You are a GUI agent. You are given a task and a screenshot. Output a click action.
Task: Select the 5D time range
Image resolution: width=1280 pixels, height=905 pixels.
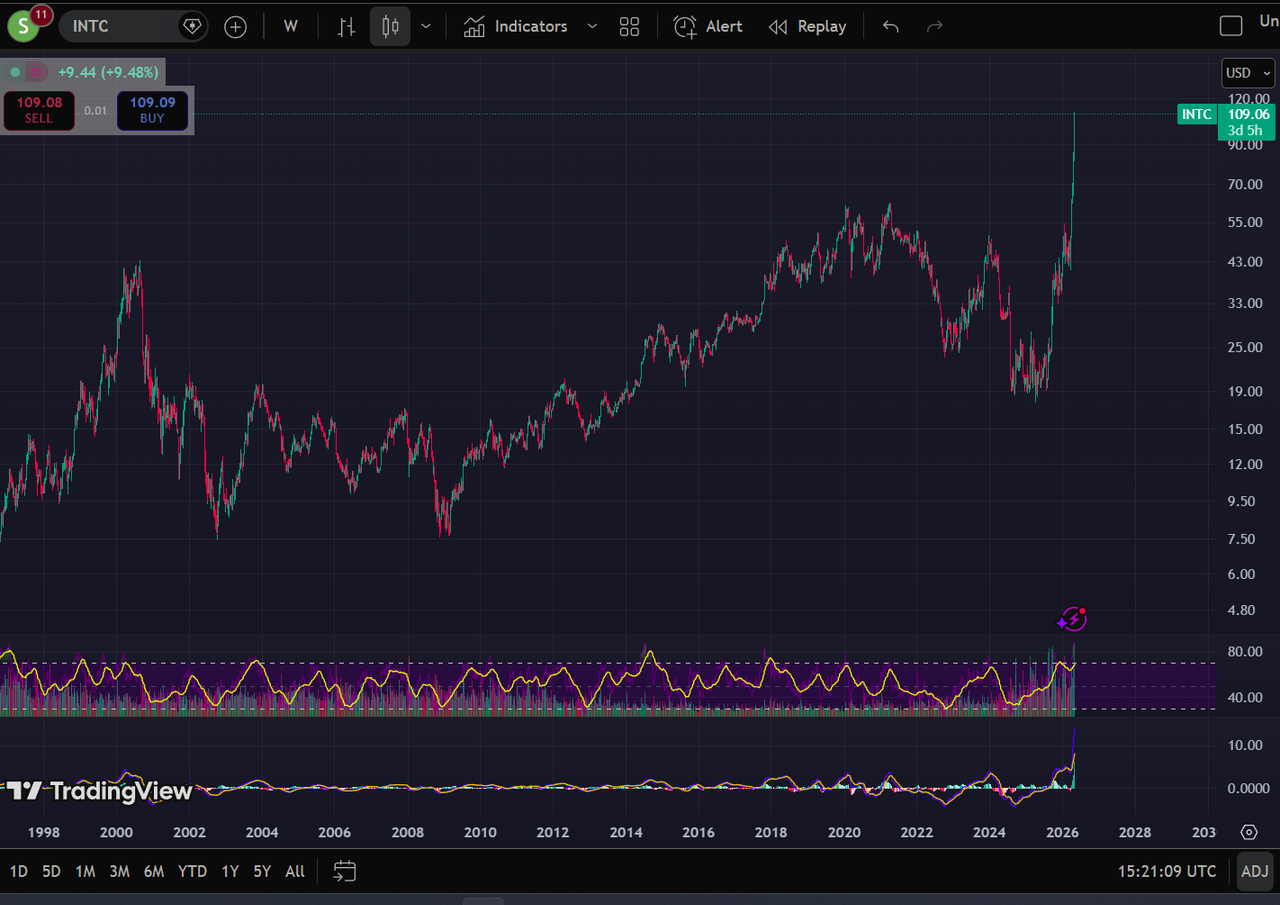(x=51, y=871)
